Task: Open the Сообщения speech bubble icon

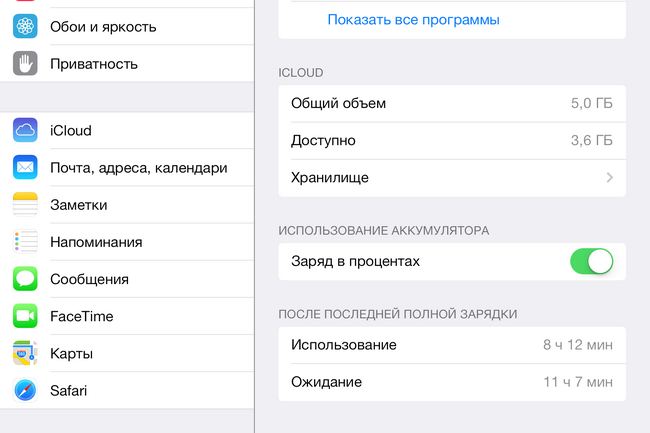Action: 25,279
